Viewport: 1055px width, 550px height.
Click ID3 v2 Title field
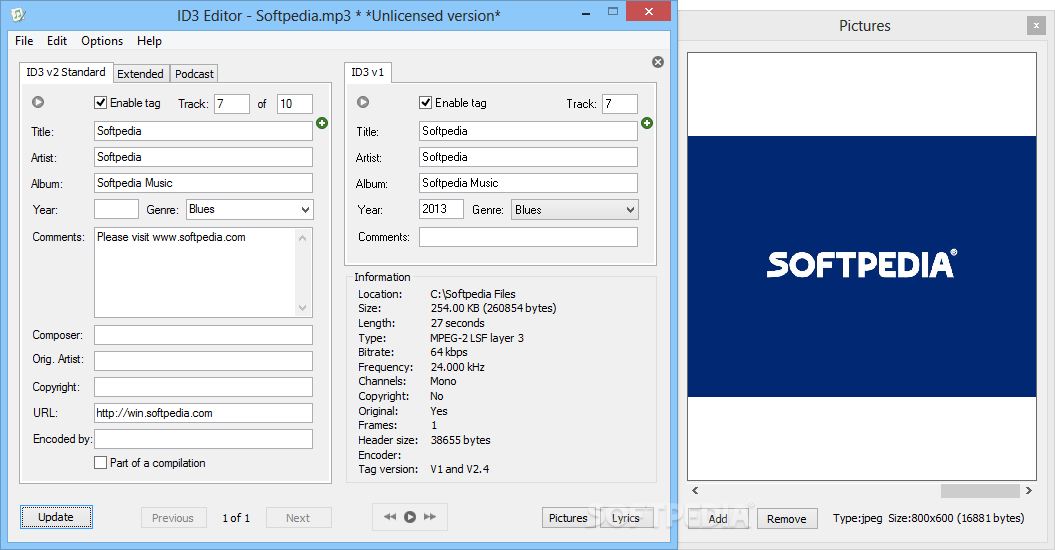pyautogui.click(x=203, y=131)
